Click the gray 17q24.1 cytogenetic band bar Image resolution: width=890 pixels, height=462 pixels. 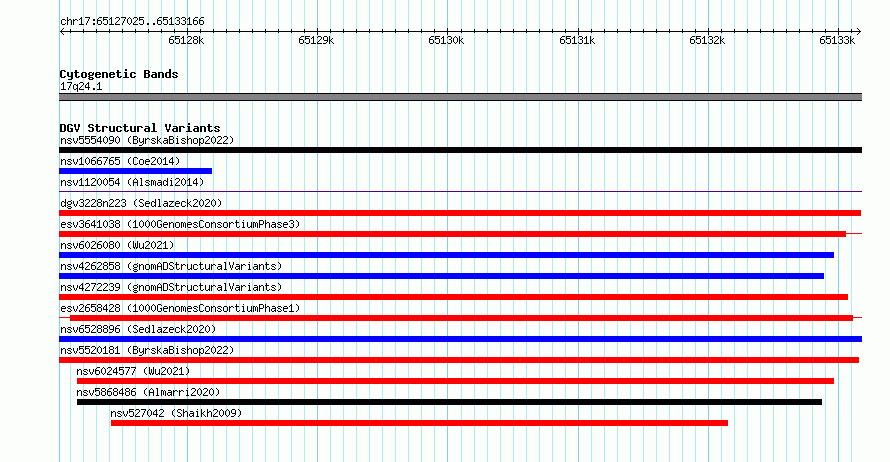[460, 97]
